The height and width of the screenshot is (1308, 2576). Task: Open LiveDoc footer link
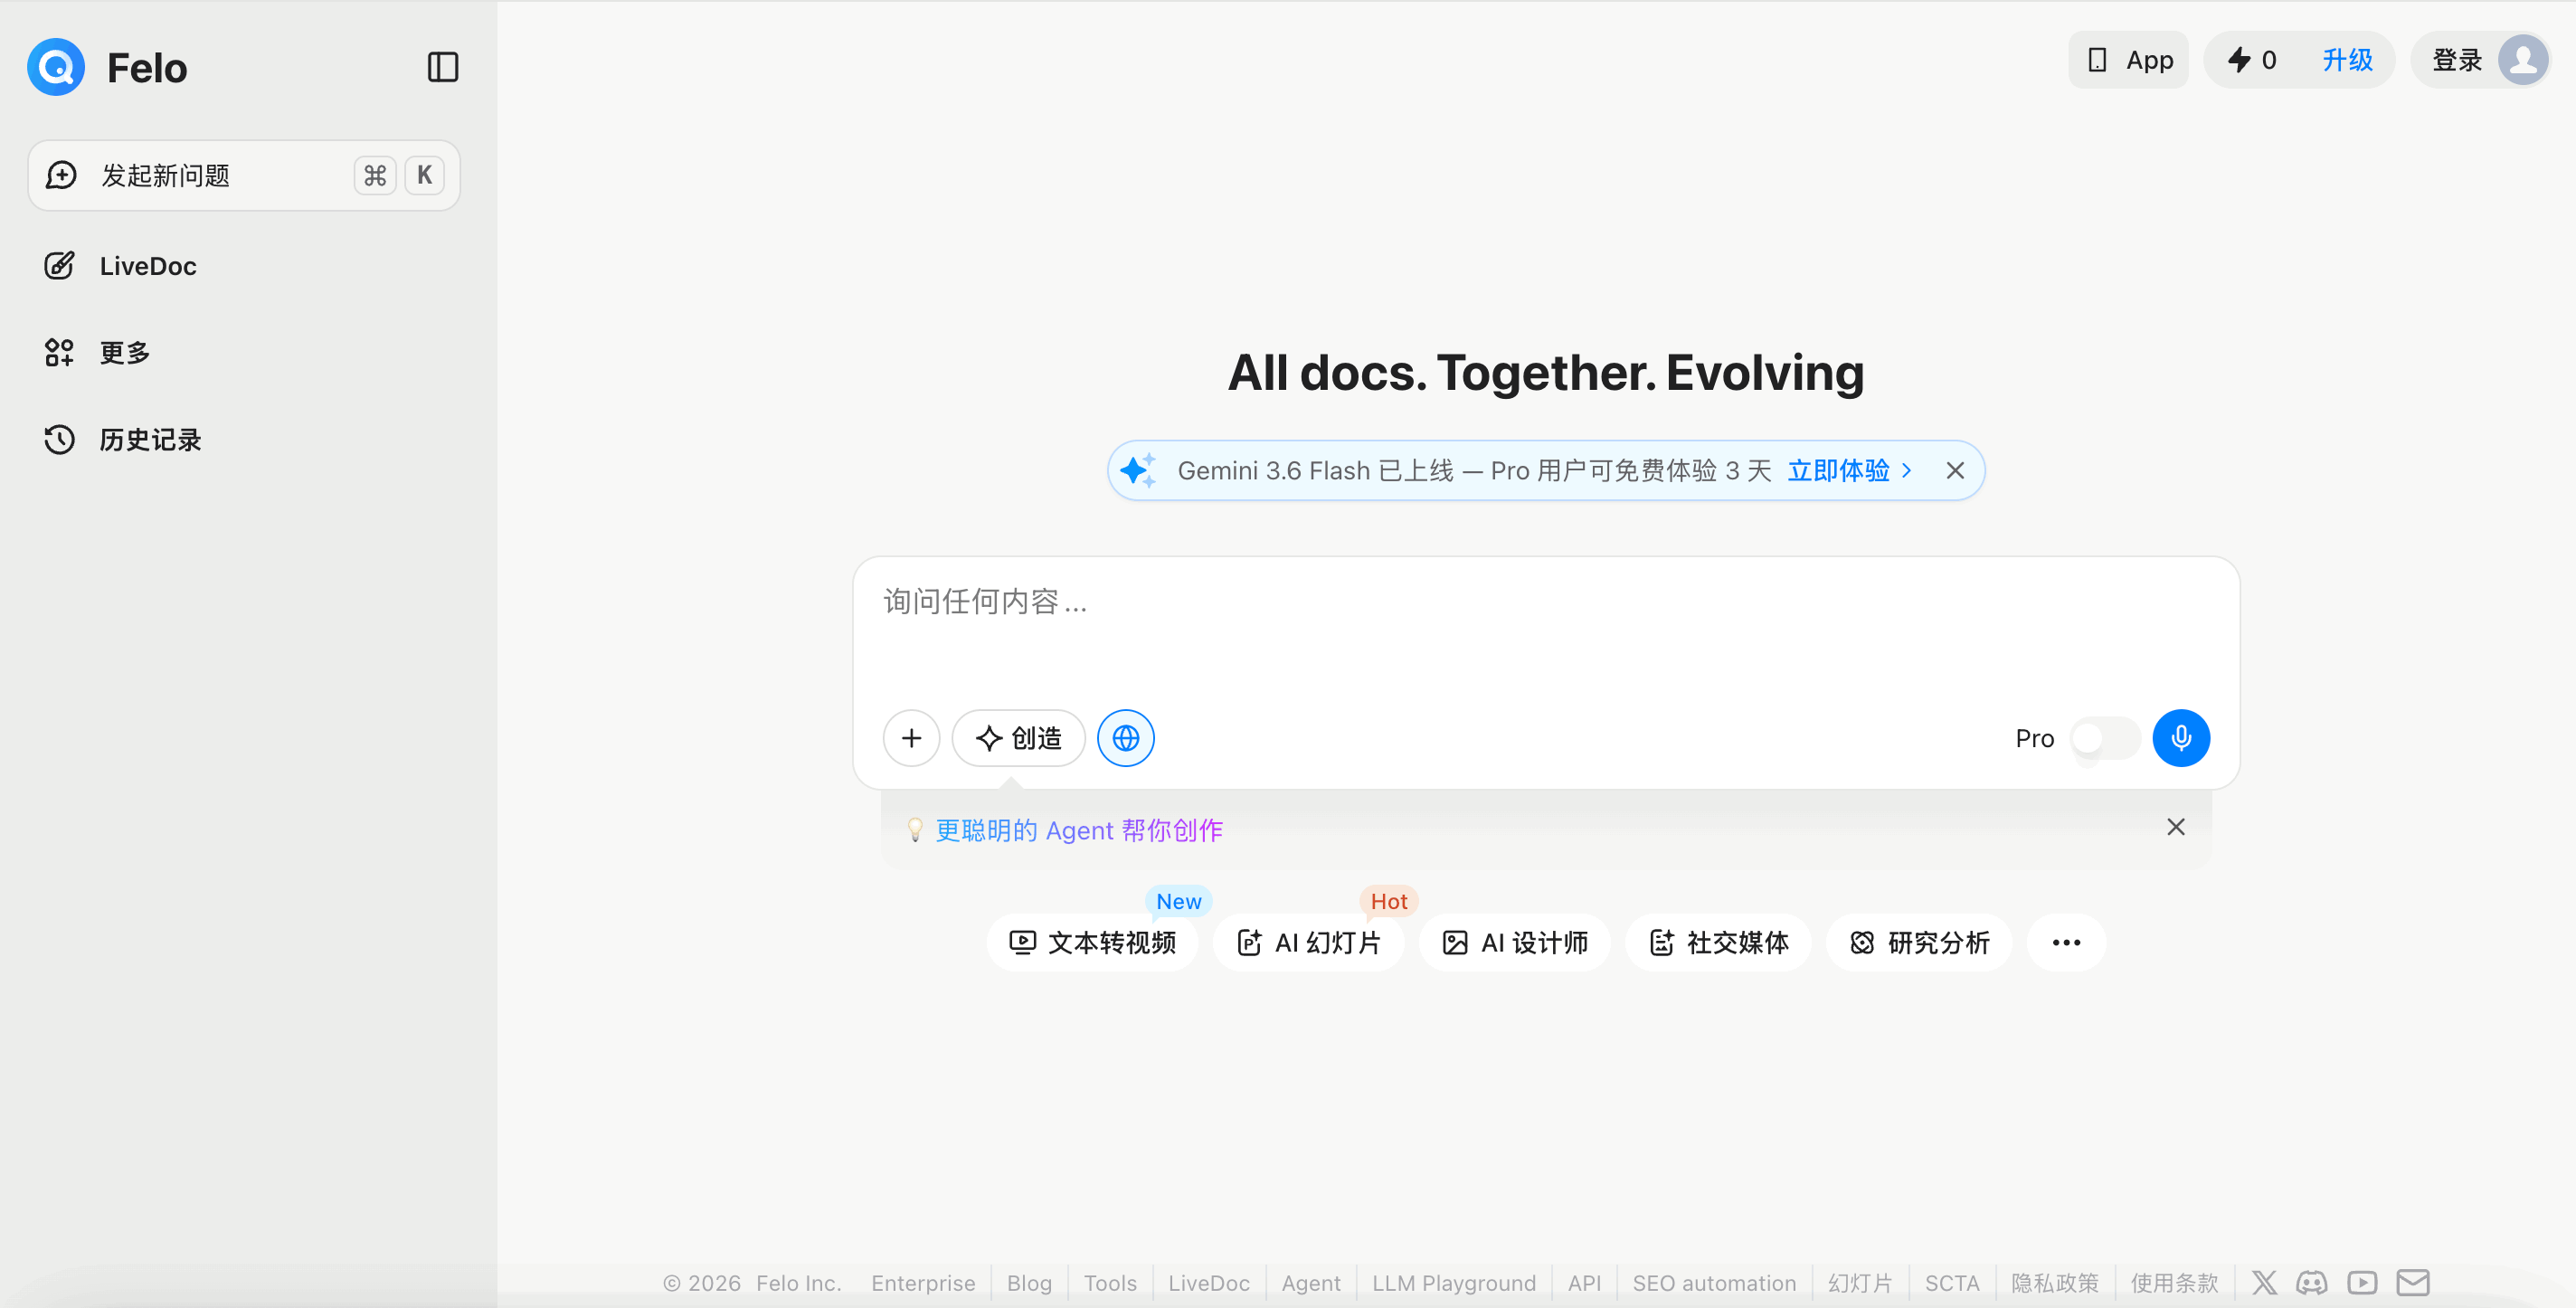coord(1209,1282)
